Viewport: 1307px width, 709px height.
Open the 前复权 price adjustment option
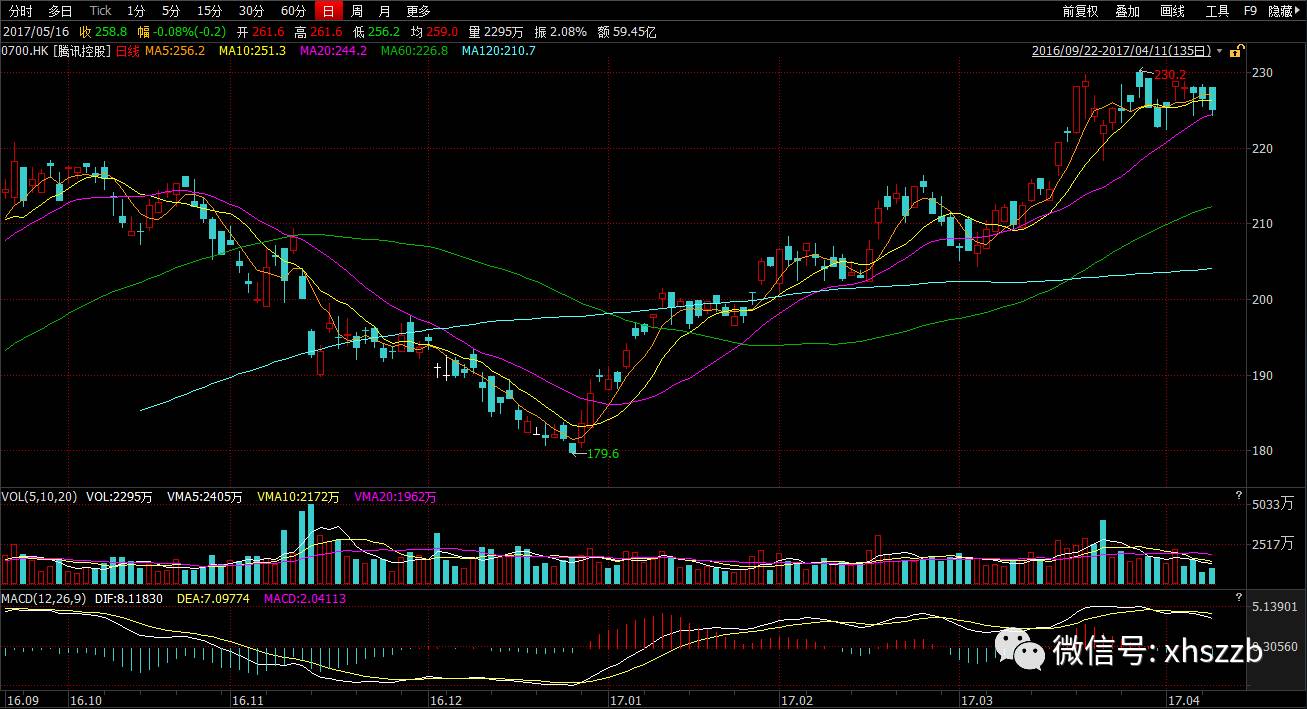pyautogui.click(x=1080, y=11)
